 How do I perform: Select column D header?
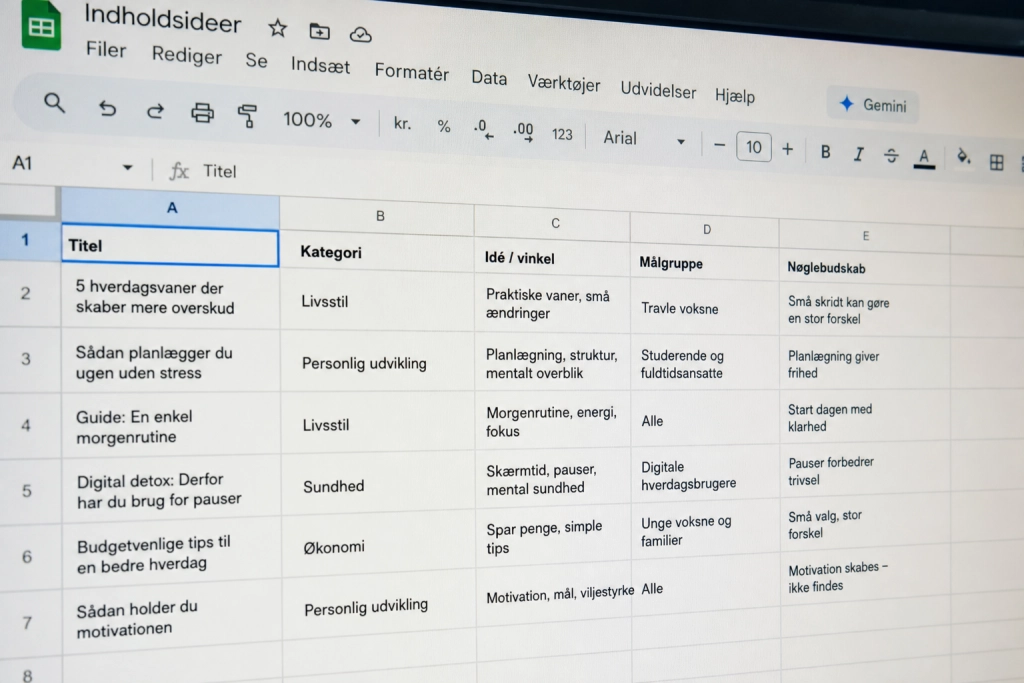coord(705,230)
